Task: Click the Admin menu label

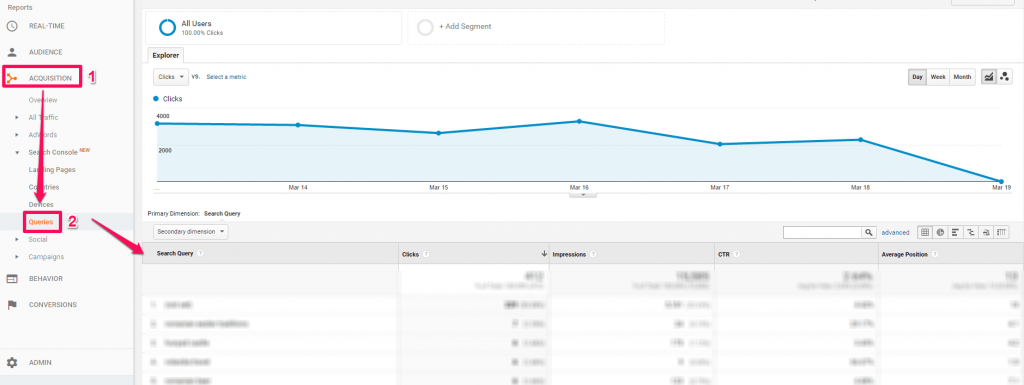Action: [40, 362]
